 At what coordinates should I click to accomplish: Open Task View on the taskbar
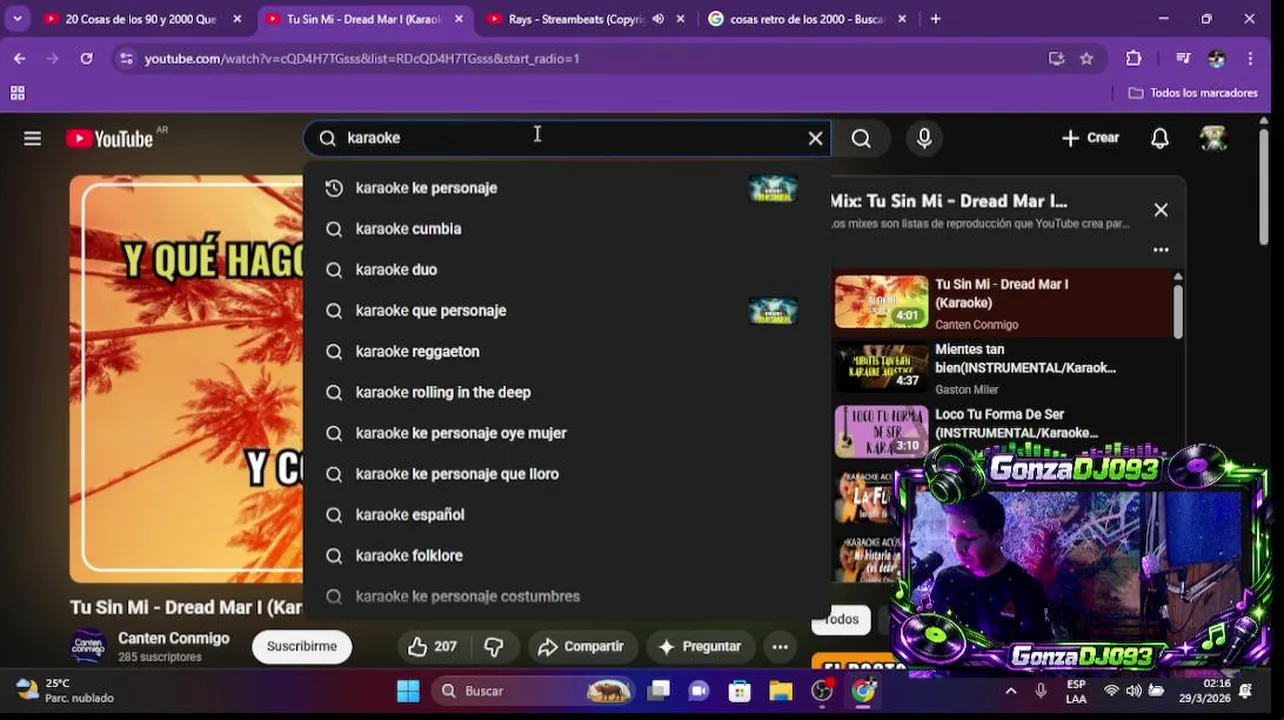[658, 691]
